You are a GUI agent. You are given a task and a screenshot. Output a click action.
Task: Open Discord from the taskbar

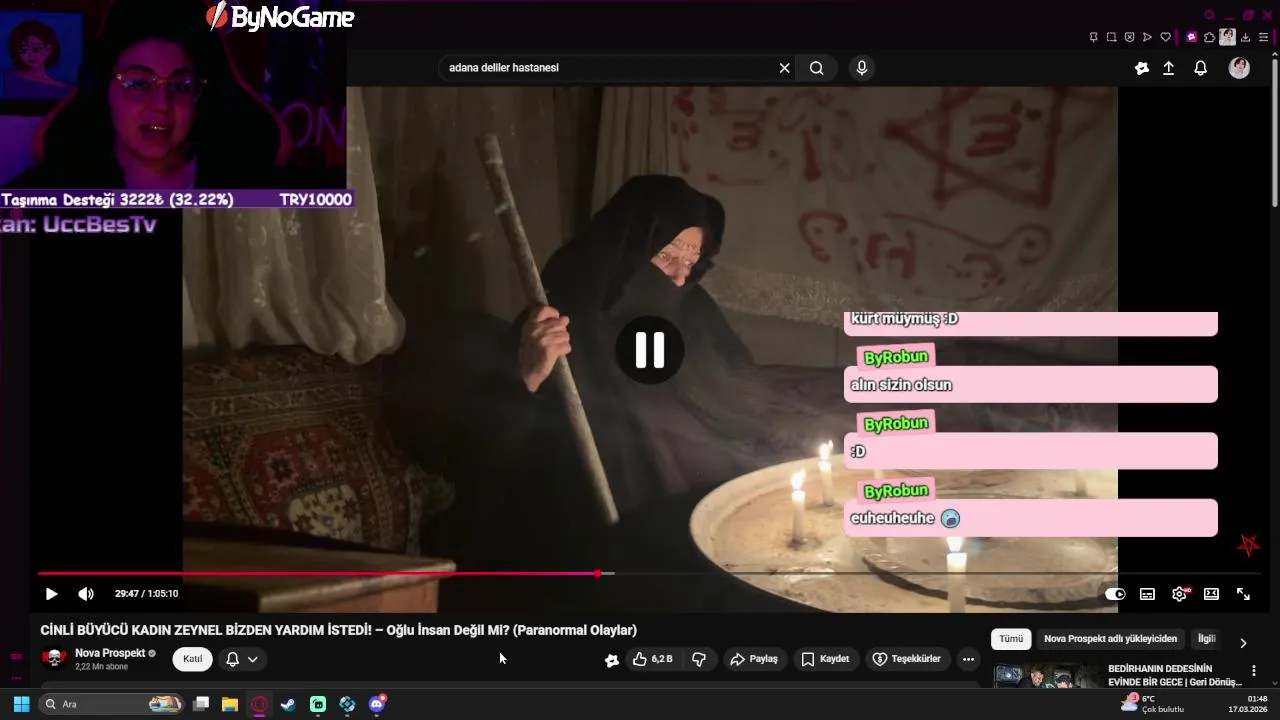coord(377,704)
